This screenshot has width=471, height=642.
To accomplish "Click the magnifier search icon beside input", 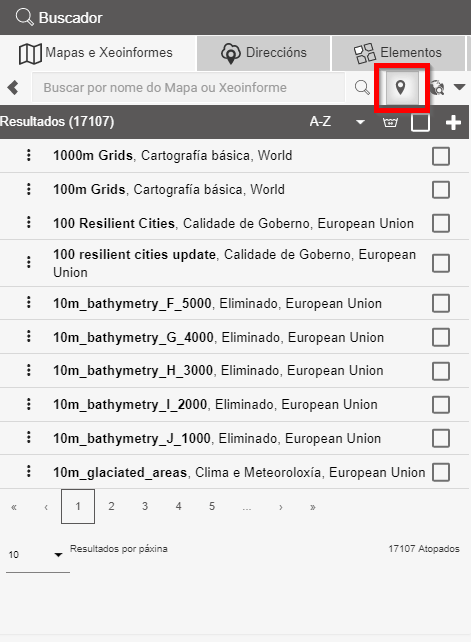I will [362, 87].
